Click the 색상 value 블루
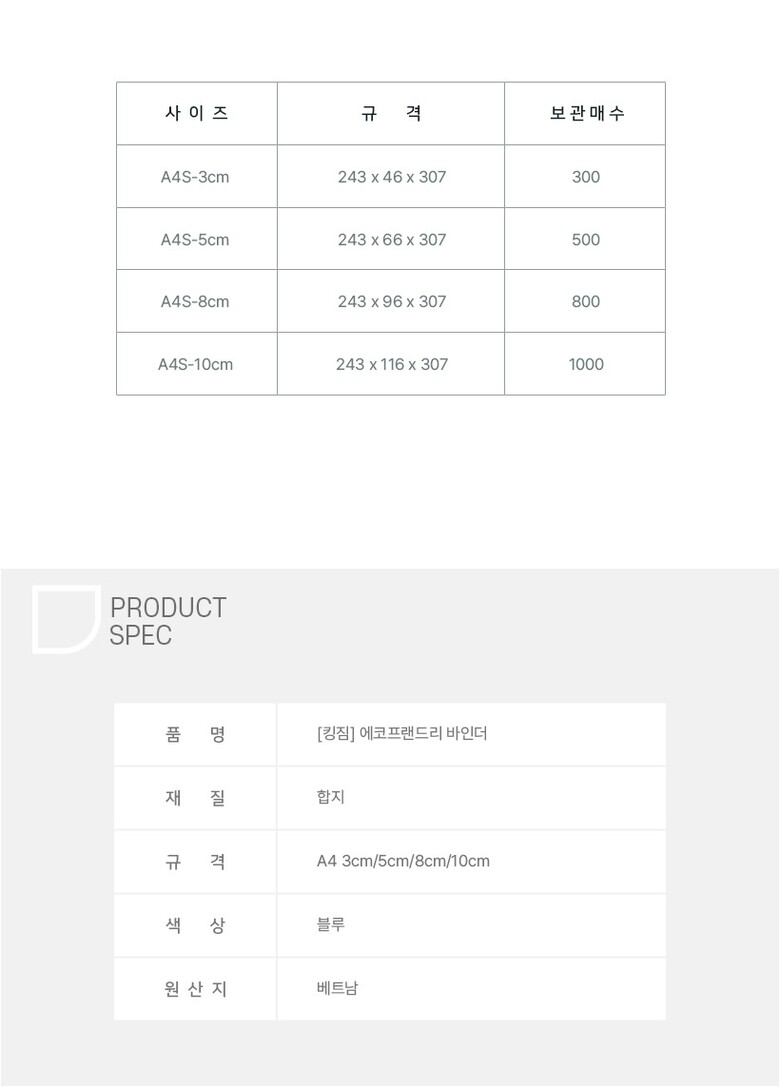780x1088 pixels. 331,925
